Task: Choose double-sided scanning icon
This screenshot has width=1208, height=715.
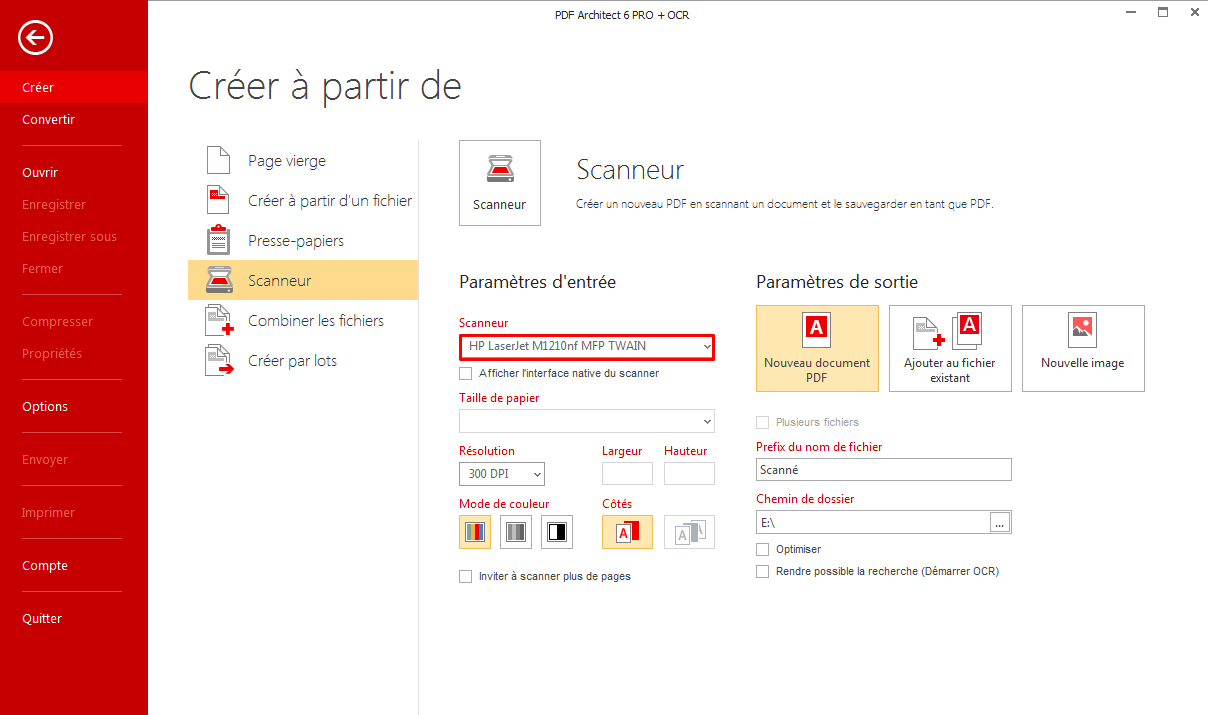Action: 690,532
